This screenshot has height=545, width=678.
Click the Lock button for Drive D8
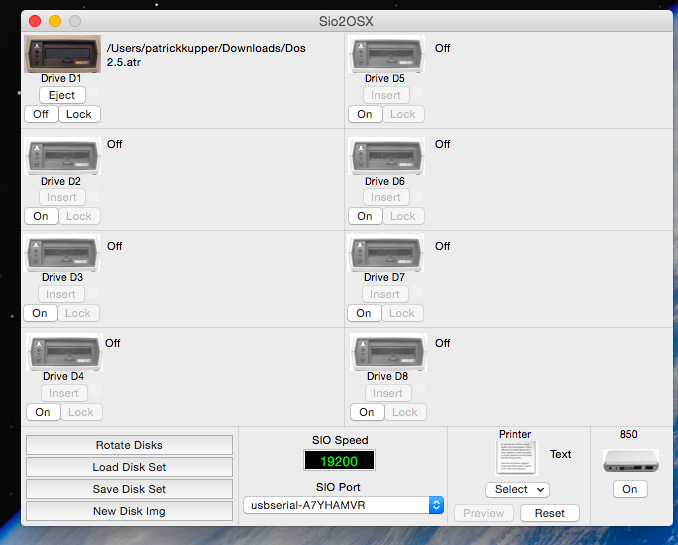click(405, 412)
